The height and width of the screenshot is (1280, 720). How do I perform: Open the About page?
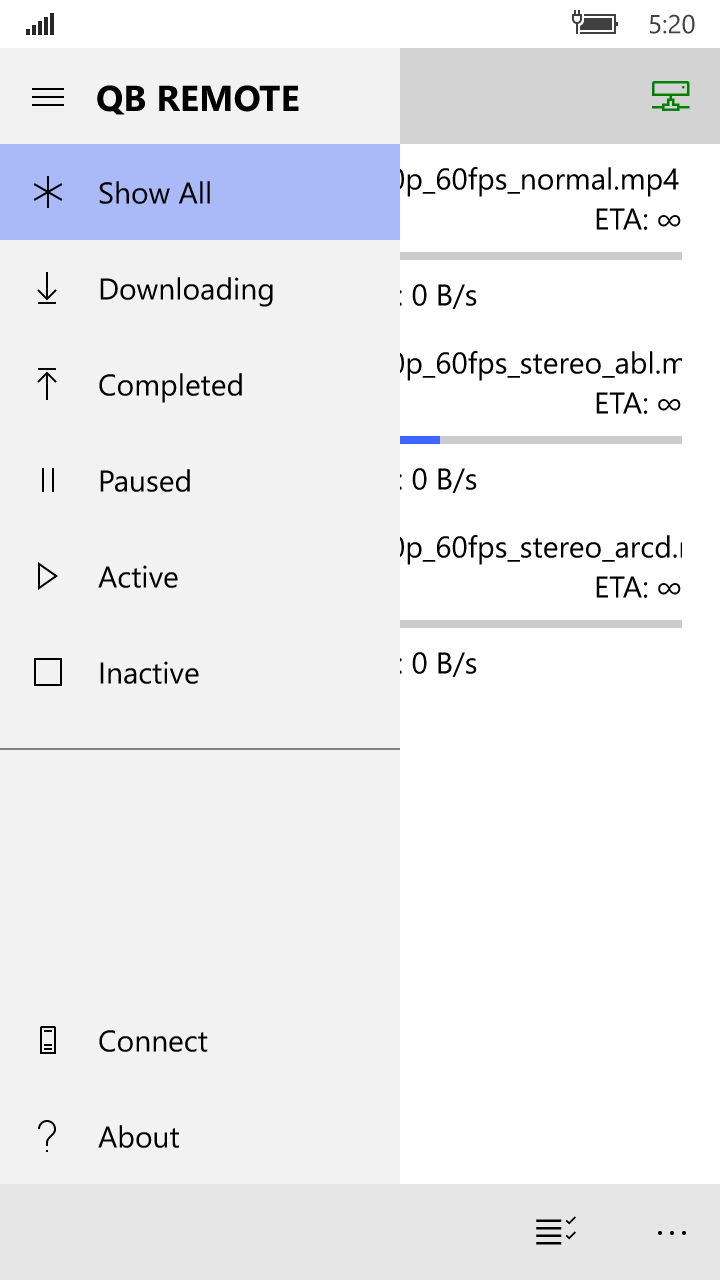(138, 1136)
